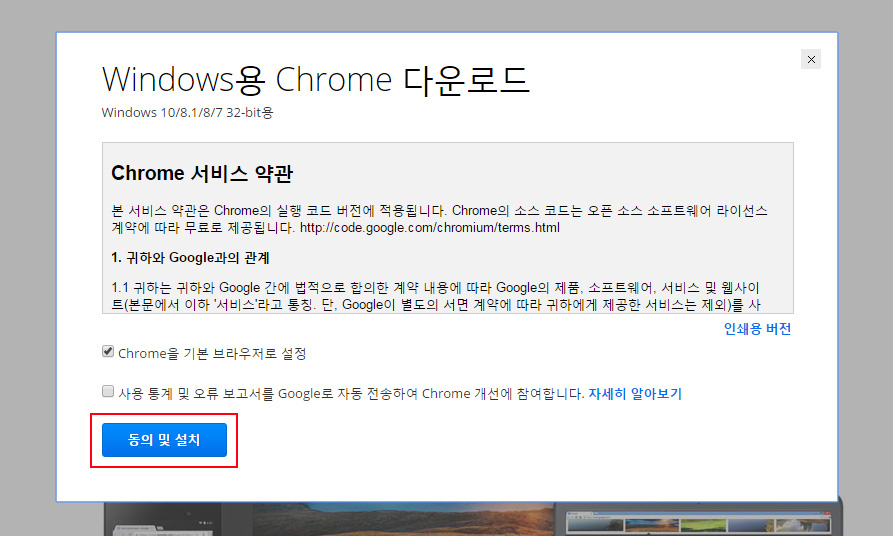893x536 pixels.
Task: Click the chromium terms.html URL text
Action: point(429,228)
